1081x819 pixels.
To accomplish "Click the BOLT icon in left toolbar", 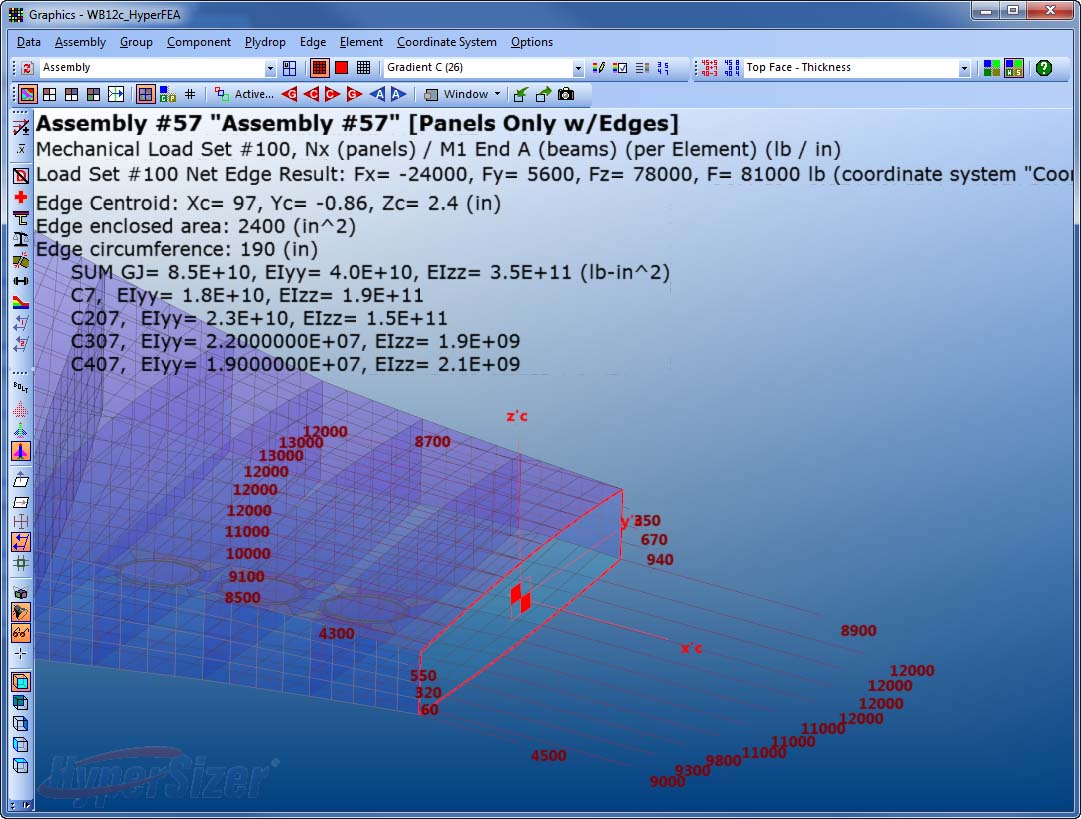I will pyautogui.click(x=21, y=387).
